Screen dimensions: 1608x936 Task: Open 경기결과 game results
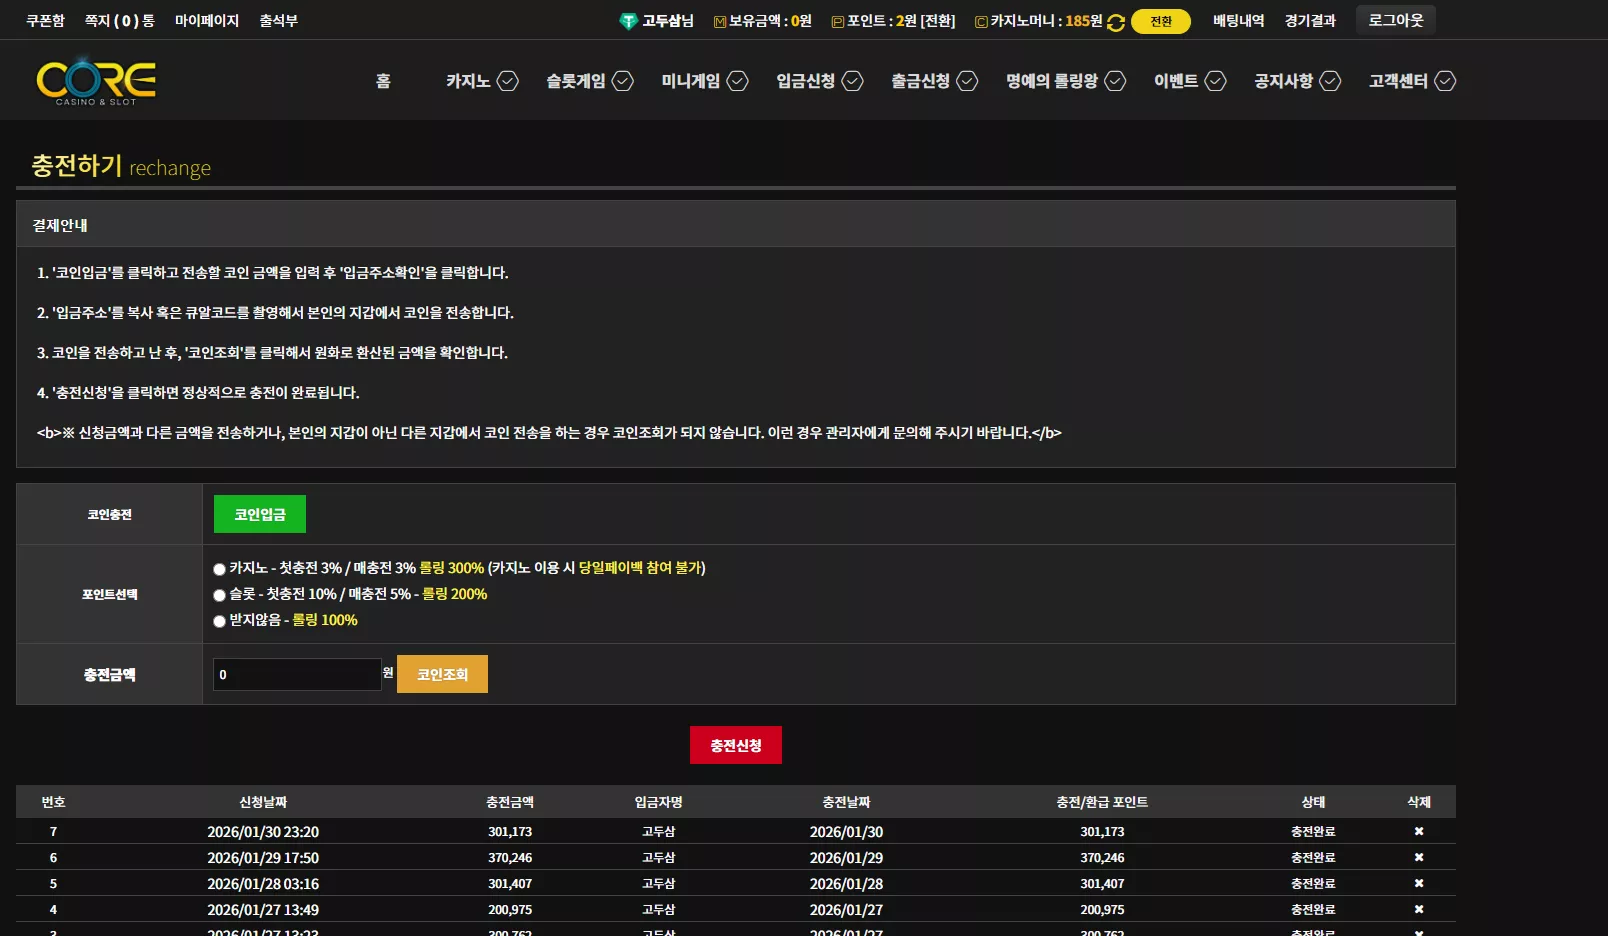click(x=1310, y=21)
